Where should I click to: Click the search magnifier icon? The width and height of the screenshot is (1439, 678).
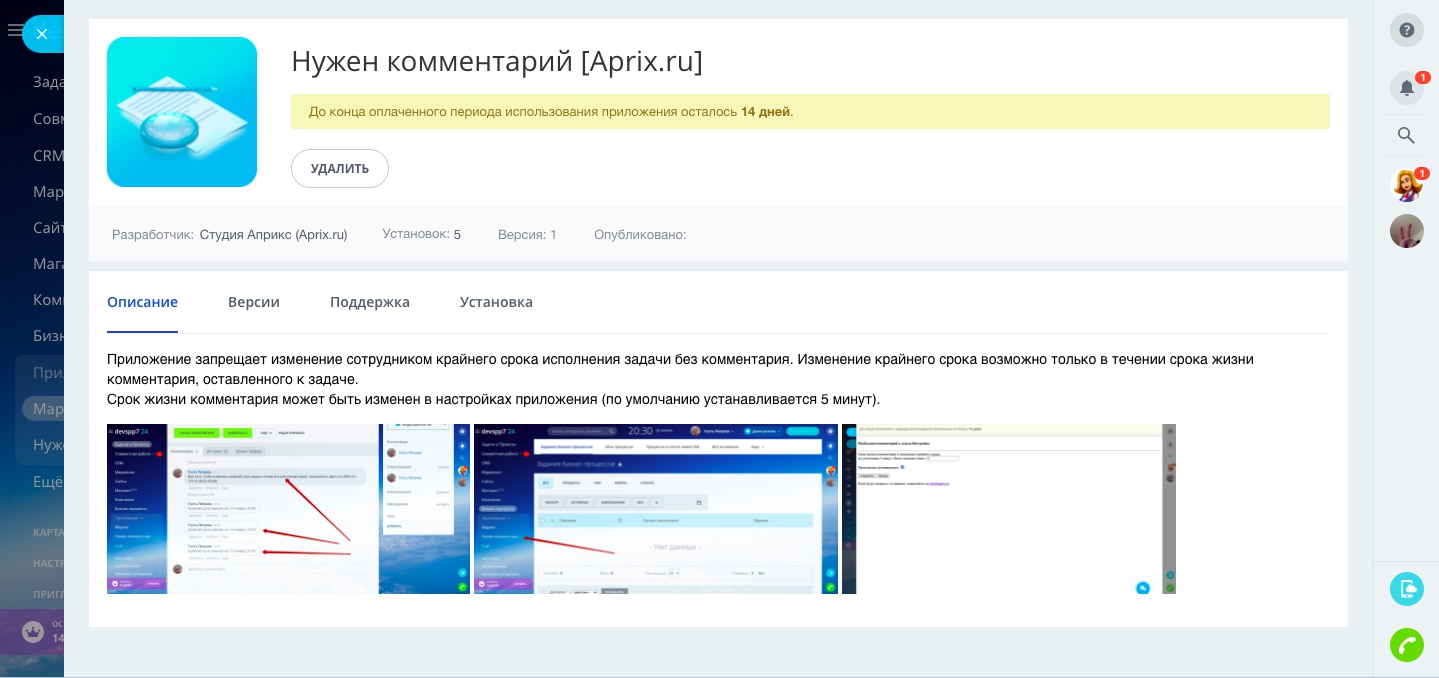click(x=1406, y=135)
